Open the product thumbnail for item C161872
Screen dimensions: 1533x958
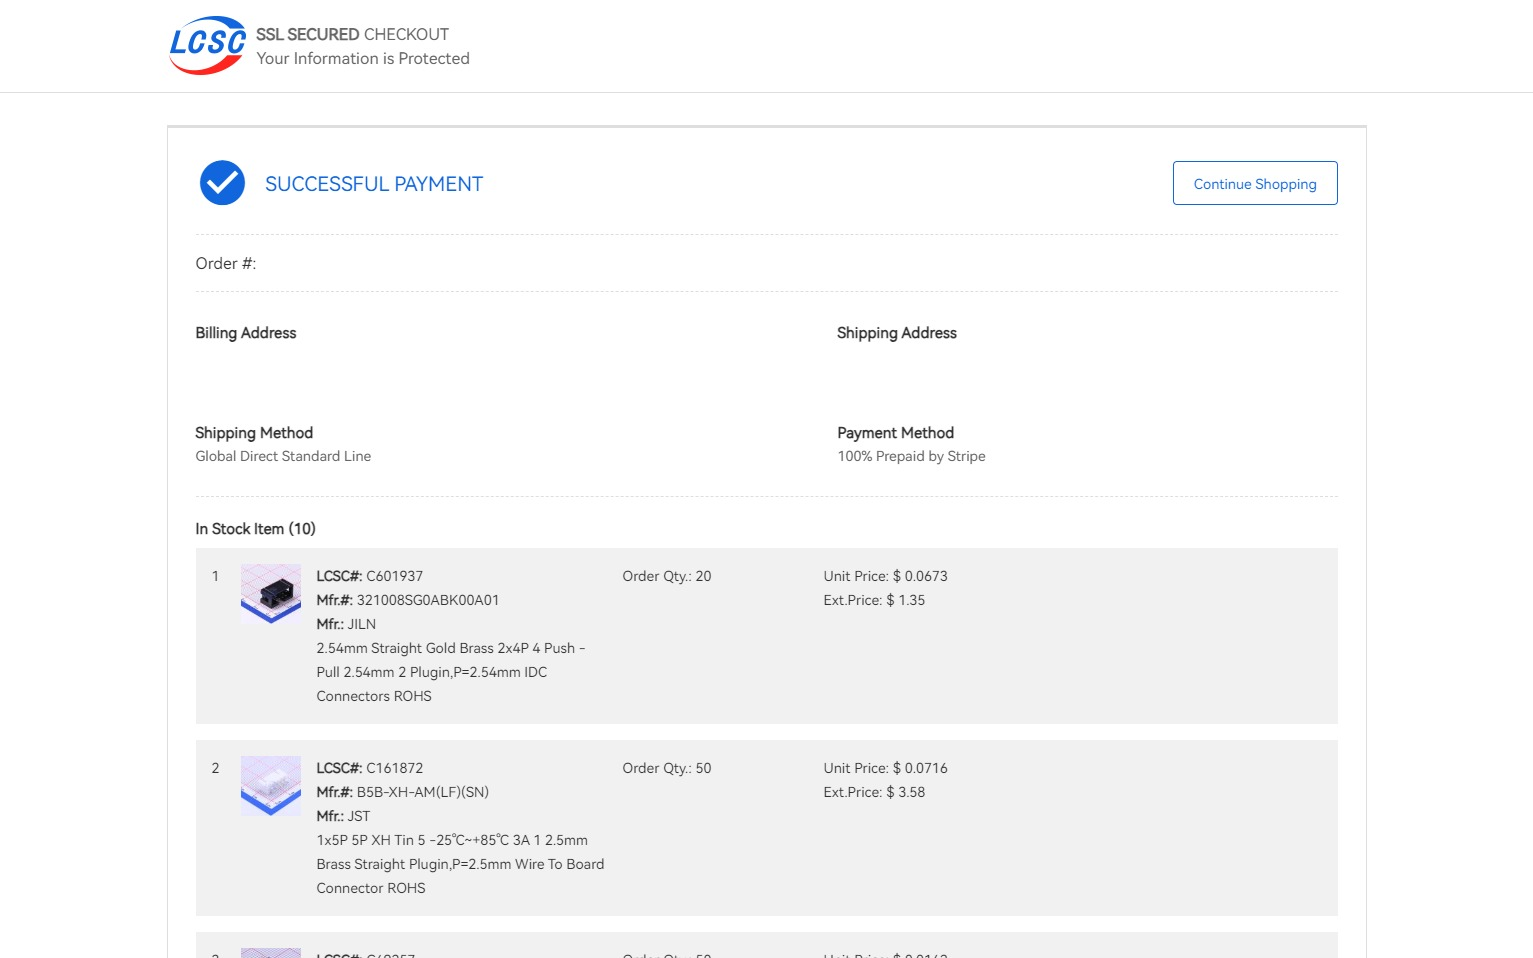pos(270,785)
